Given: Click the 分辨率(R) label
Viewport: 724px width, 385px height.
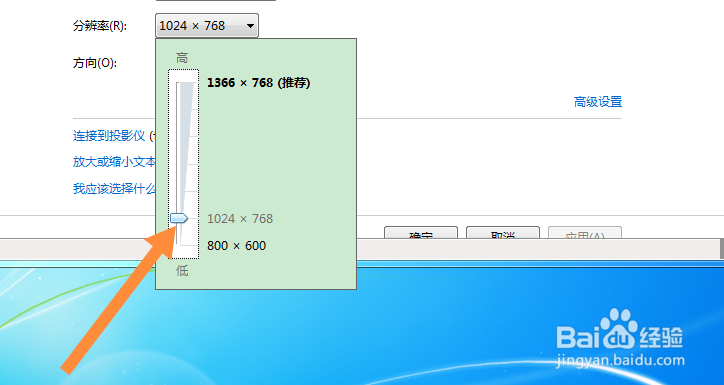Looking at the screenshot, I should point(99,26).
